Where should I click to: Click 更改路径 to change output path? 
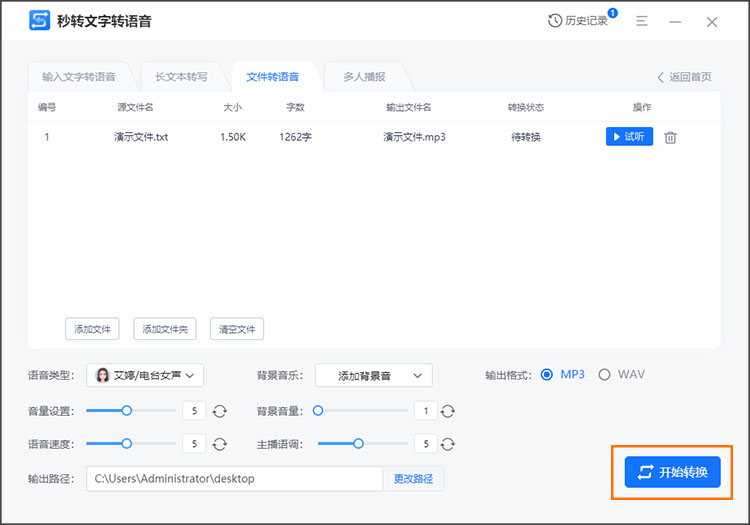[413, 479]
